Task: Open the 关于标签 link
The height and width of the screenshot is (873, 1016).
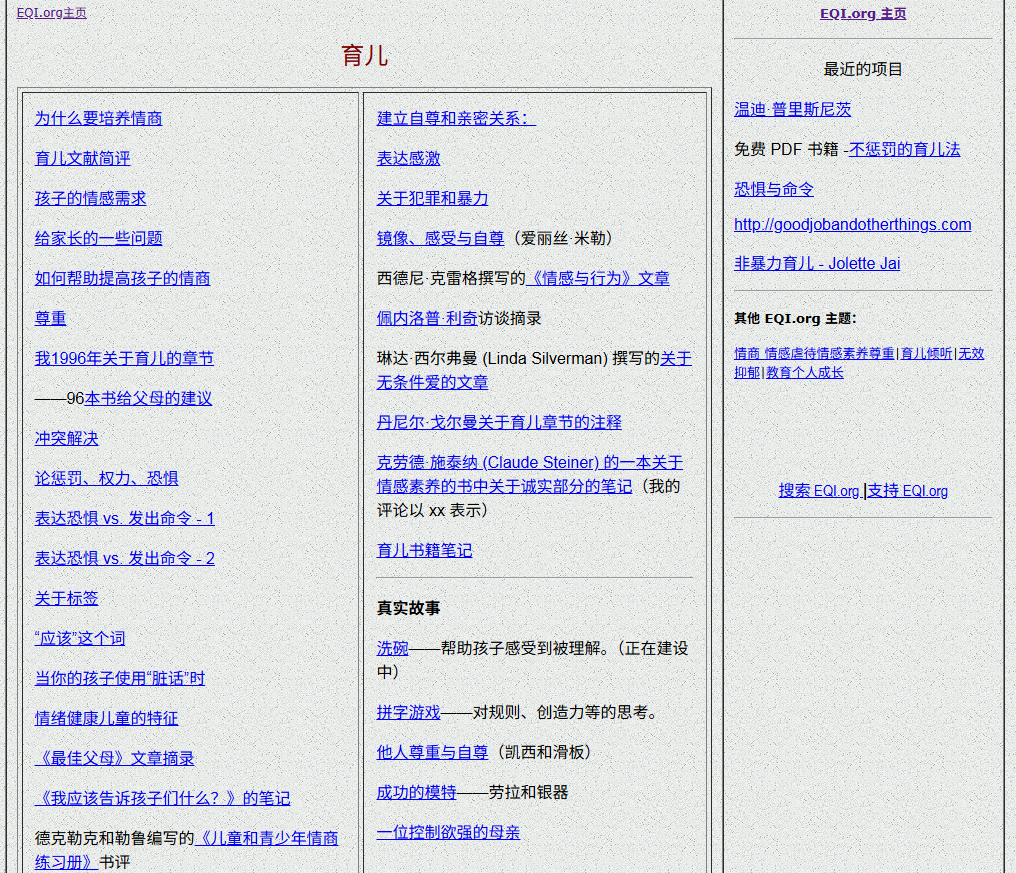Action: tap(66, 598)
